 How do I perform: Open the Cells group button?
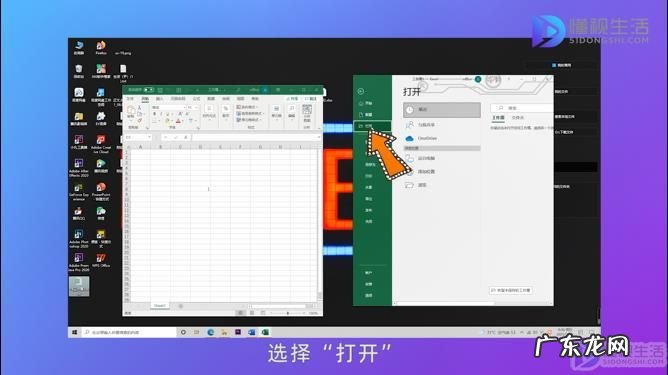pos(276,112)
